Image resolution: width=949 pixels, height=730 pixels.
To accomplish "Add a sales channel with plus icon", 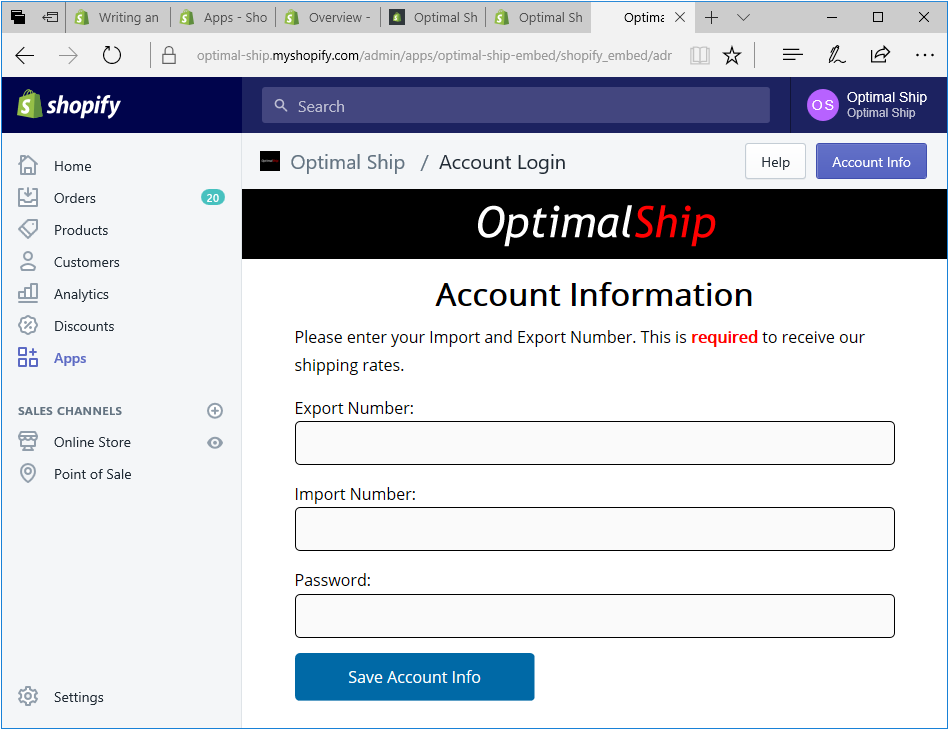I will [215, 411].
